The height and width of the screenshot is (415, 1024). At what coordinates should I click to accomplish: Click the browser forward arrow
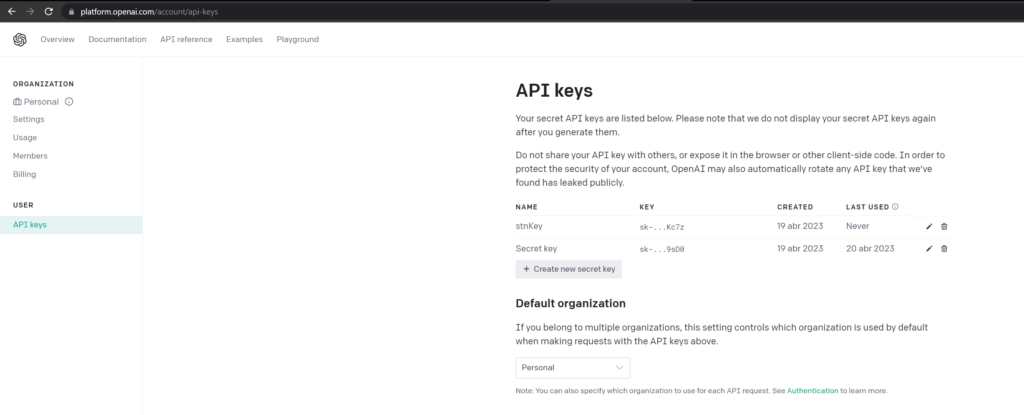(29, 12)
